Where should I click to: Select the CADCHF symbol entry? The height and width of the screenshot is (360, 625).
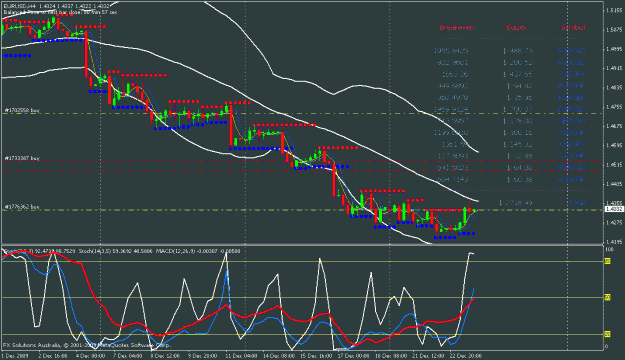coord(571,156)
